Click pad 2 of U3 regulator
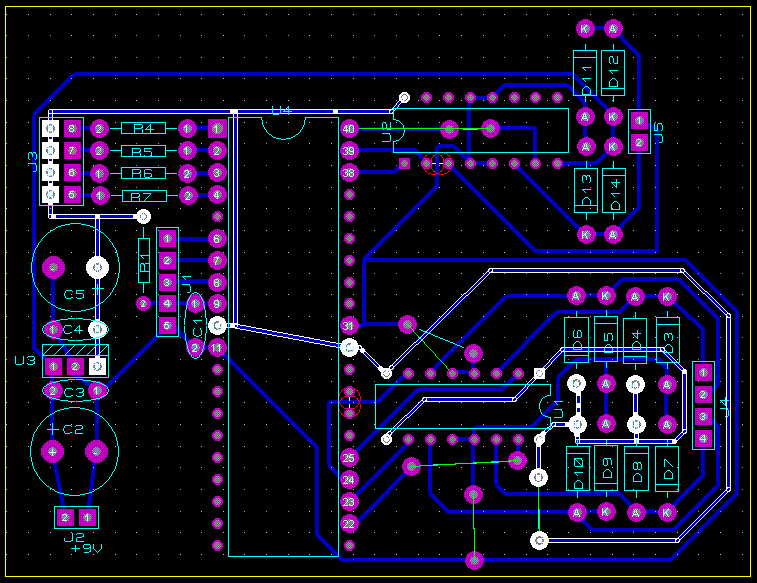Image resolution: width=757 pixels, height=583 pixels. point(75,366)
